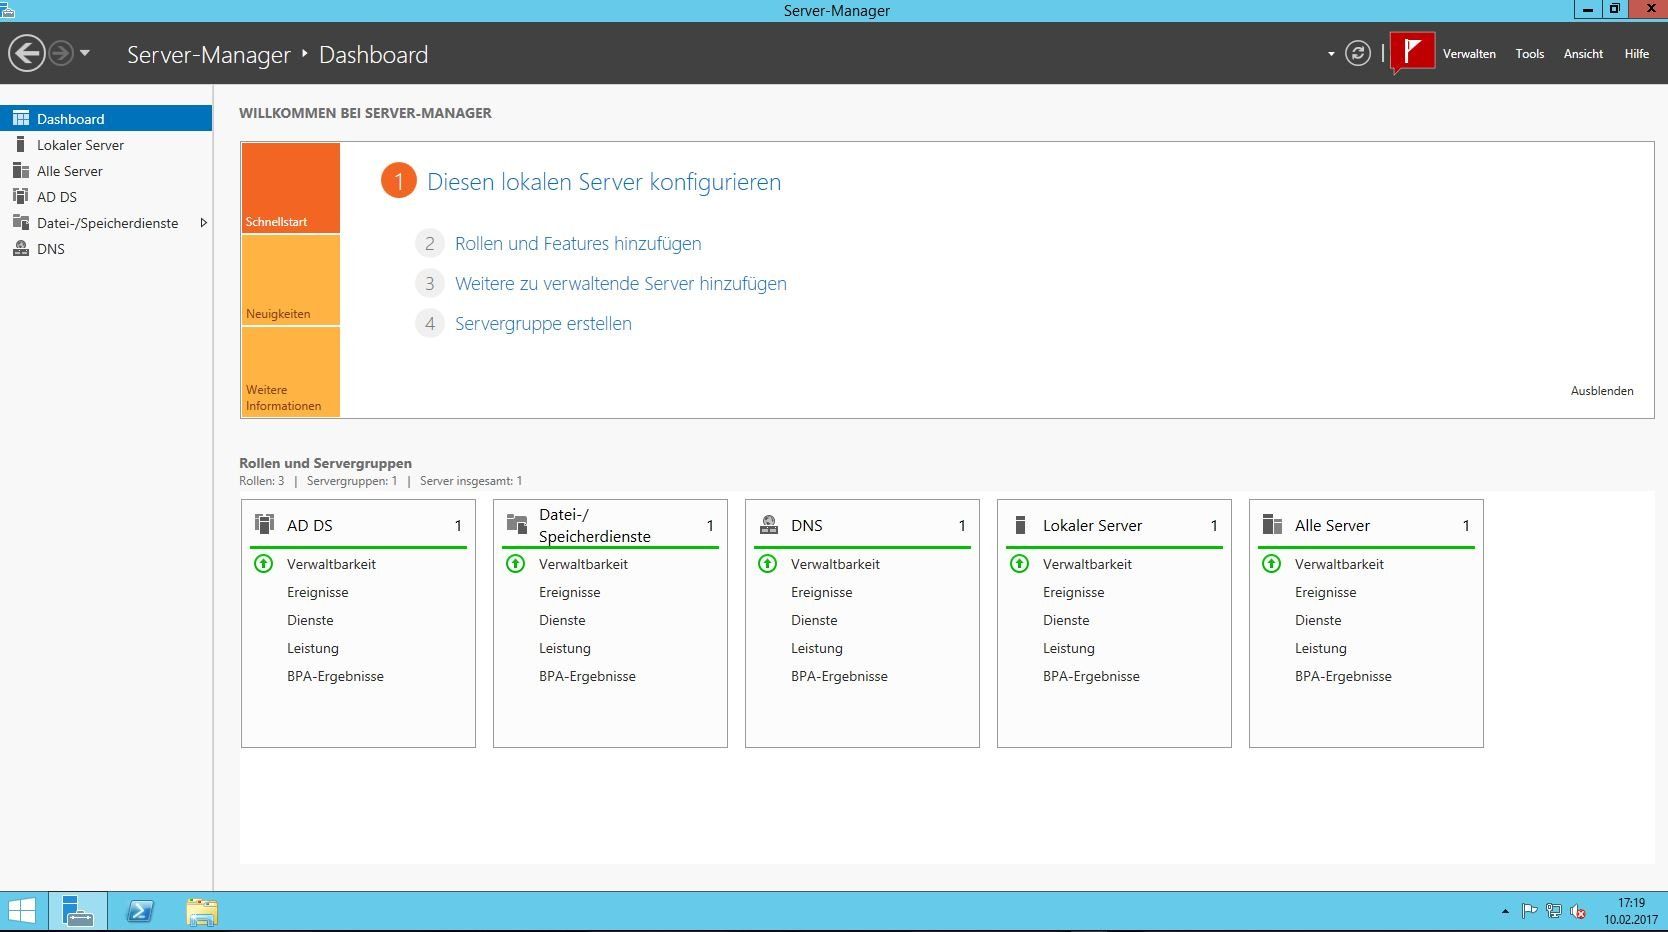This screenshot has width=1668, height=932.
Task: Open Dienste in the AD DS tile
Action: [x=310, y=620]
